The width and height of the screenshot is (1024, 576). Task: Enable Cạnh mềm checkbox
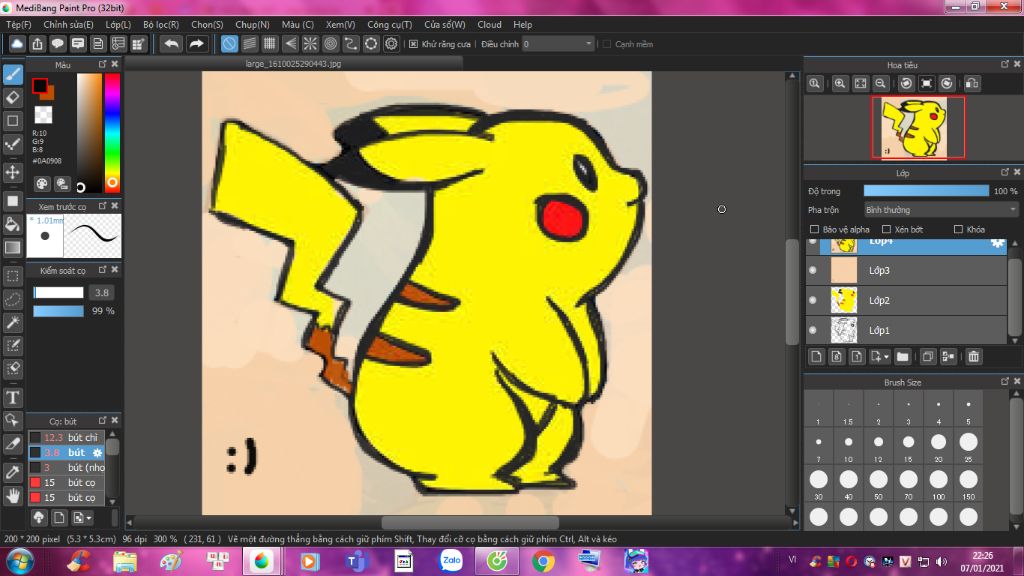[607, 44]
